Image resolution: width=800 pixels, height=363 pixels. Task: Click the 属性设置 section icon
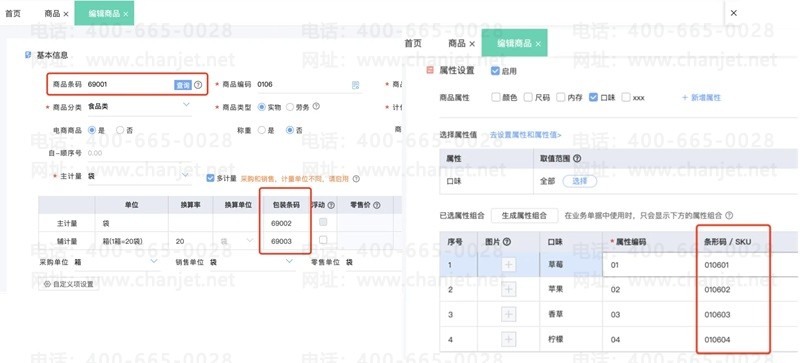430,70
